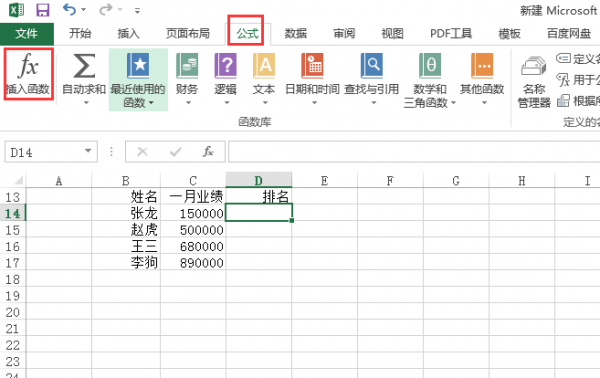The image size is (600, 378).
Task: Open the Name Box dropdown arrow
Action: (88, 151)
